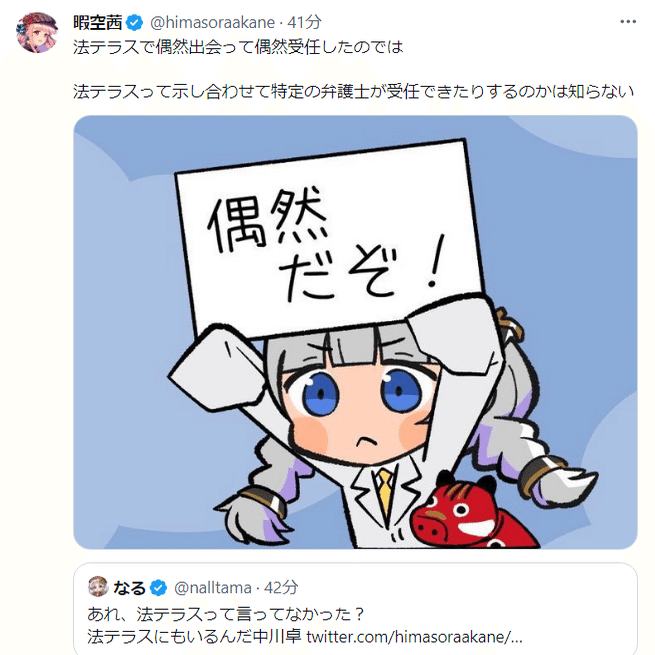Open the quoted tweet card from なる
Screen dimensions: 655x655
[x=355, y=609]
